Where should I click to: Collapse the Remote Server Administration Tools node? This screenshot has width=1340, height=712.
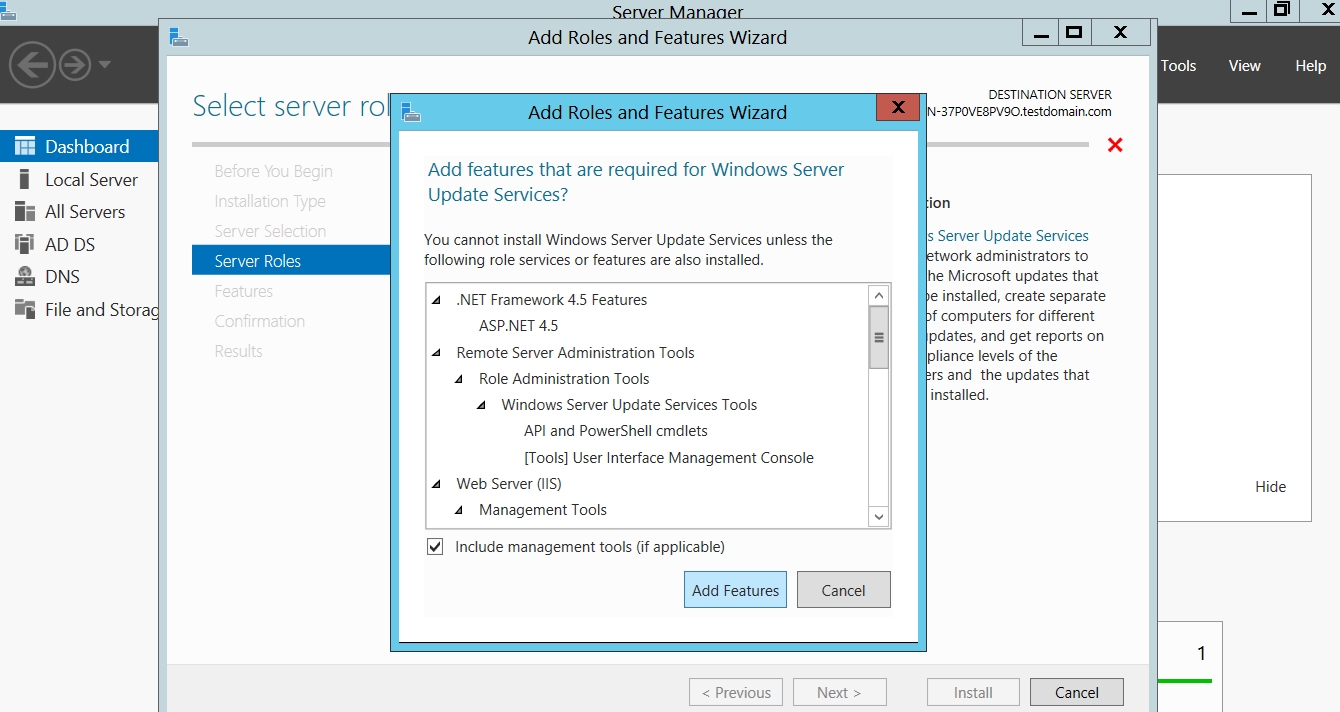click(436, 353)
